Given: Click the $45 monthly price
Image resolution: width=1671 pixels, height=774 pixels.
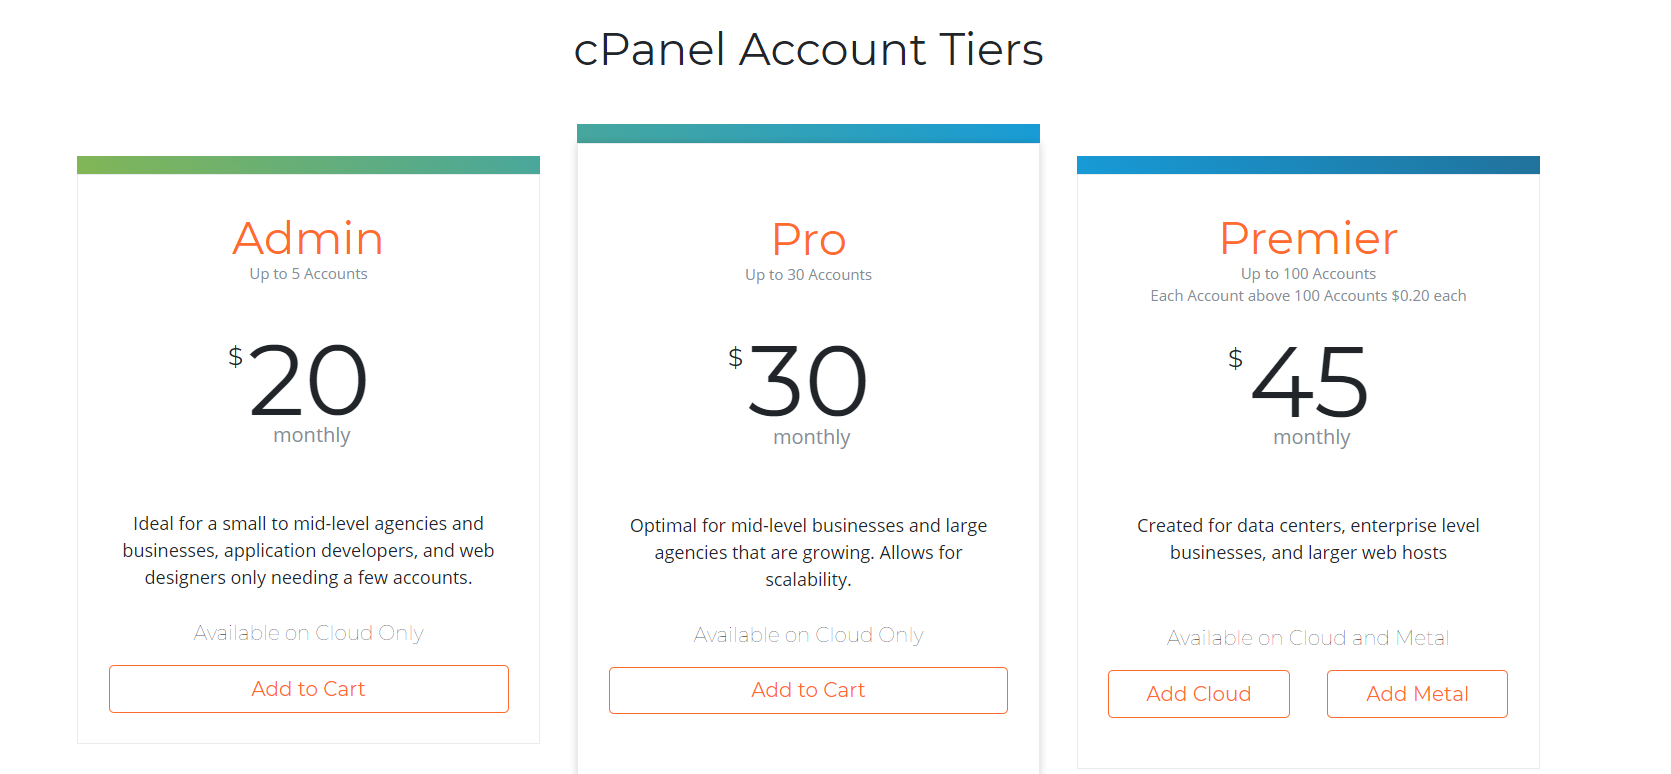Looking at the screenshot, I should pyautogui.click(x=1299, y=393).
